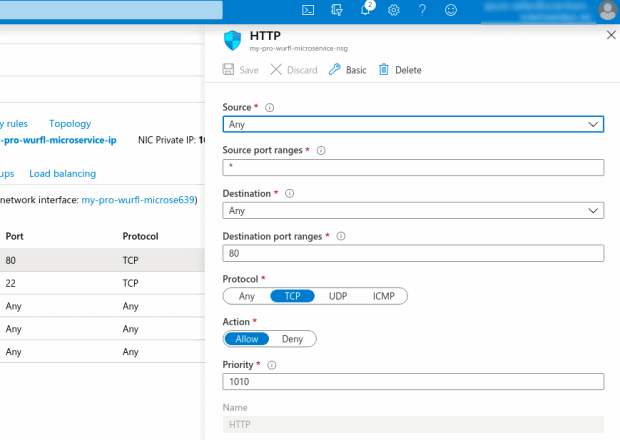Open the notifications bell
This screenshot has width=620, height=440.
(x=366, y=9)
